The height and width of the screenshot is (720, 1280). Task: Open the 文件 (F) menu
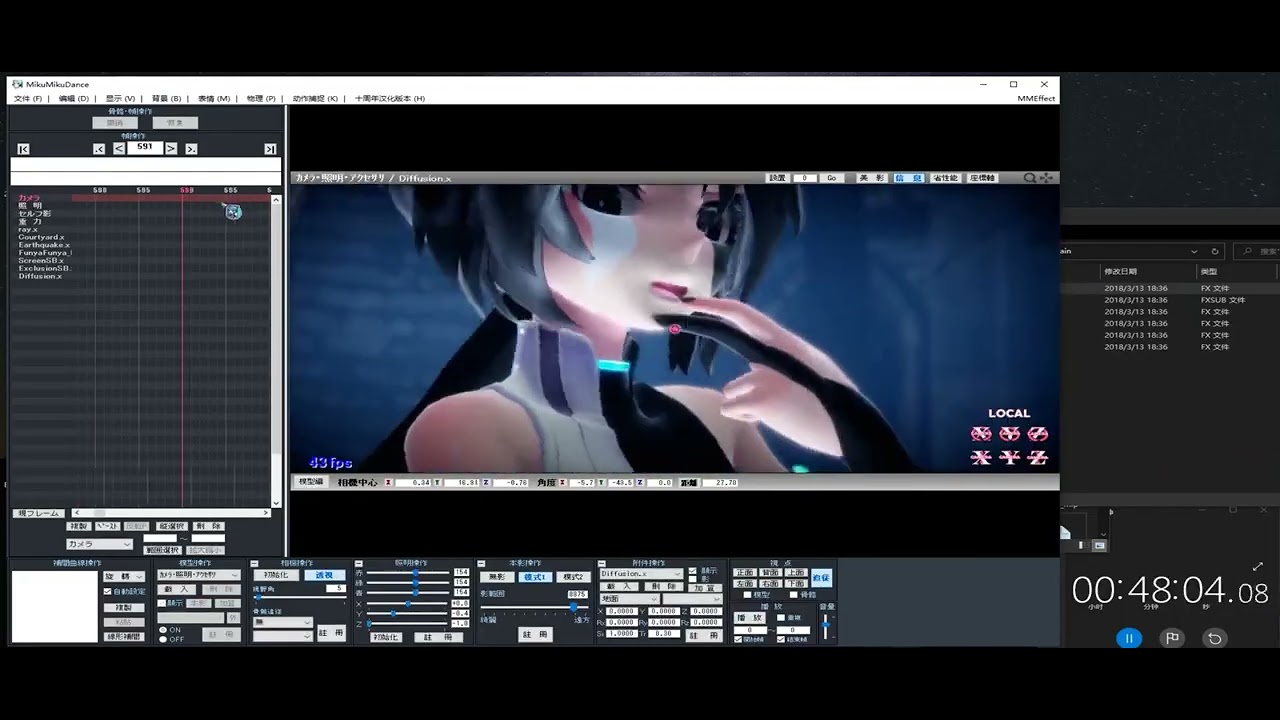point(28,99)
